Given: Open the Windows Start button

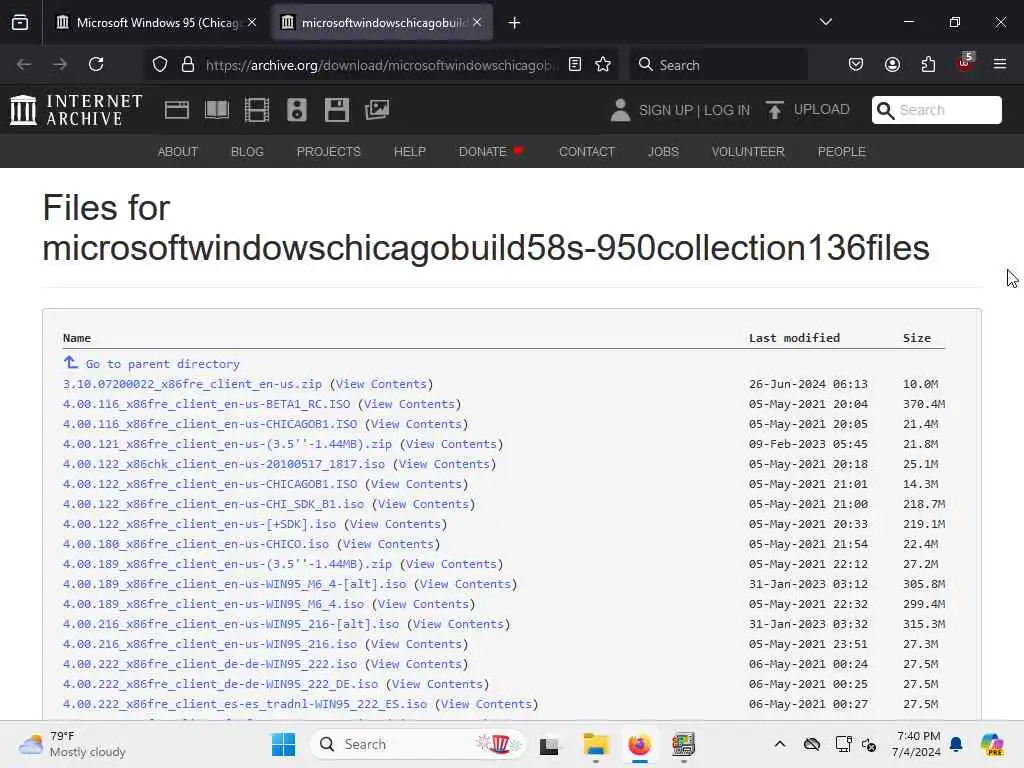Looking at the screenshot, I should click(x=283, y=744).
